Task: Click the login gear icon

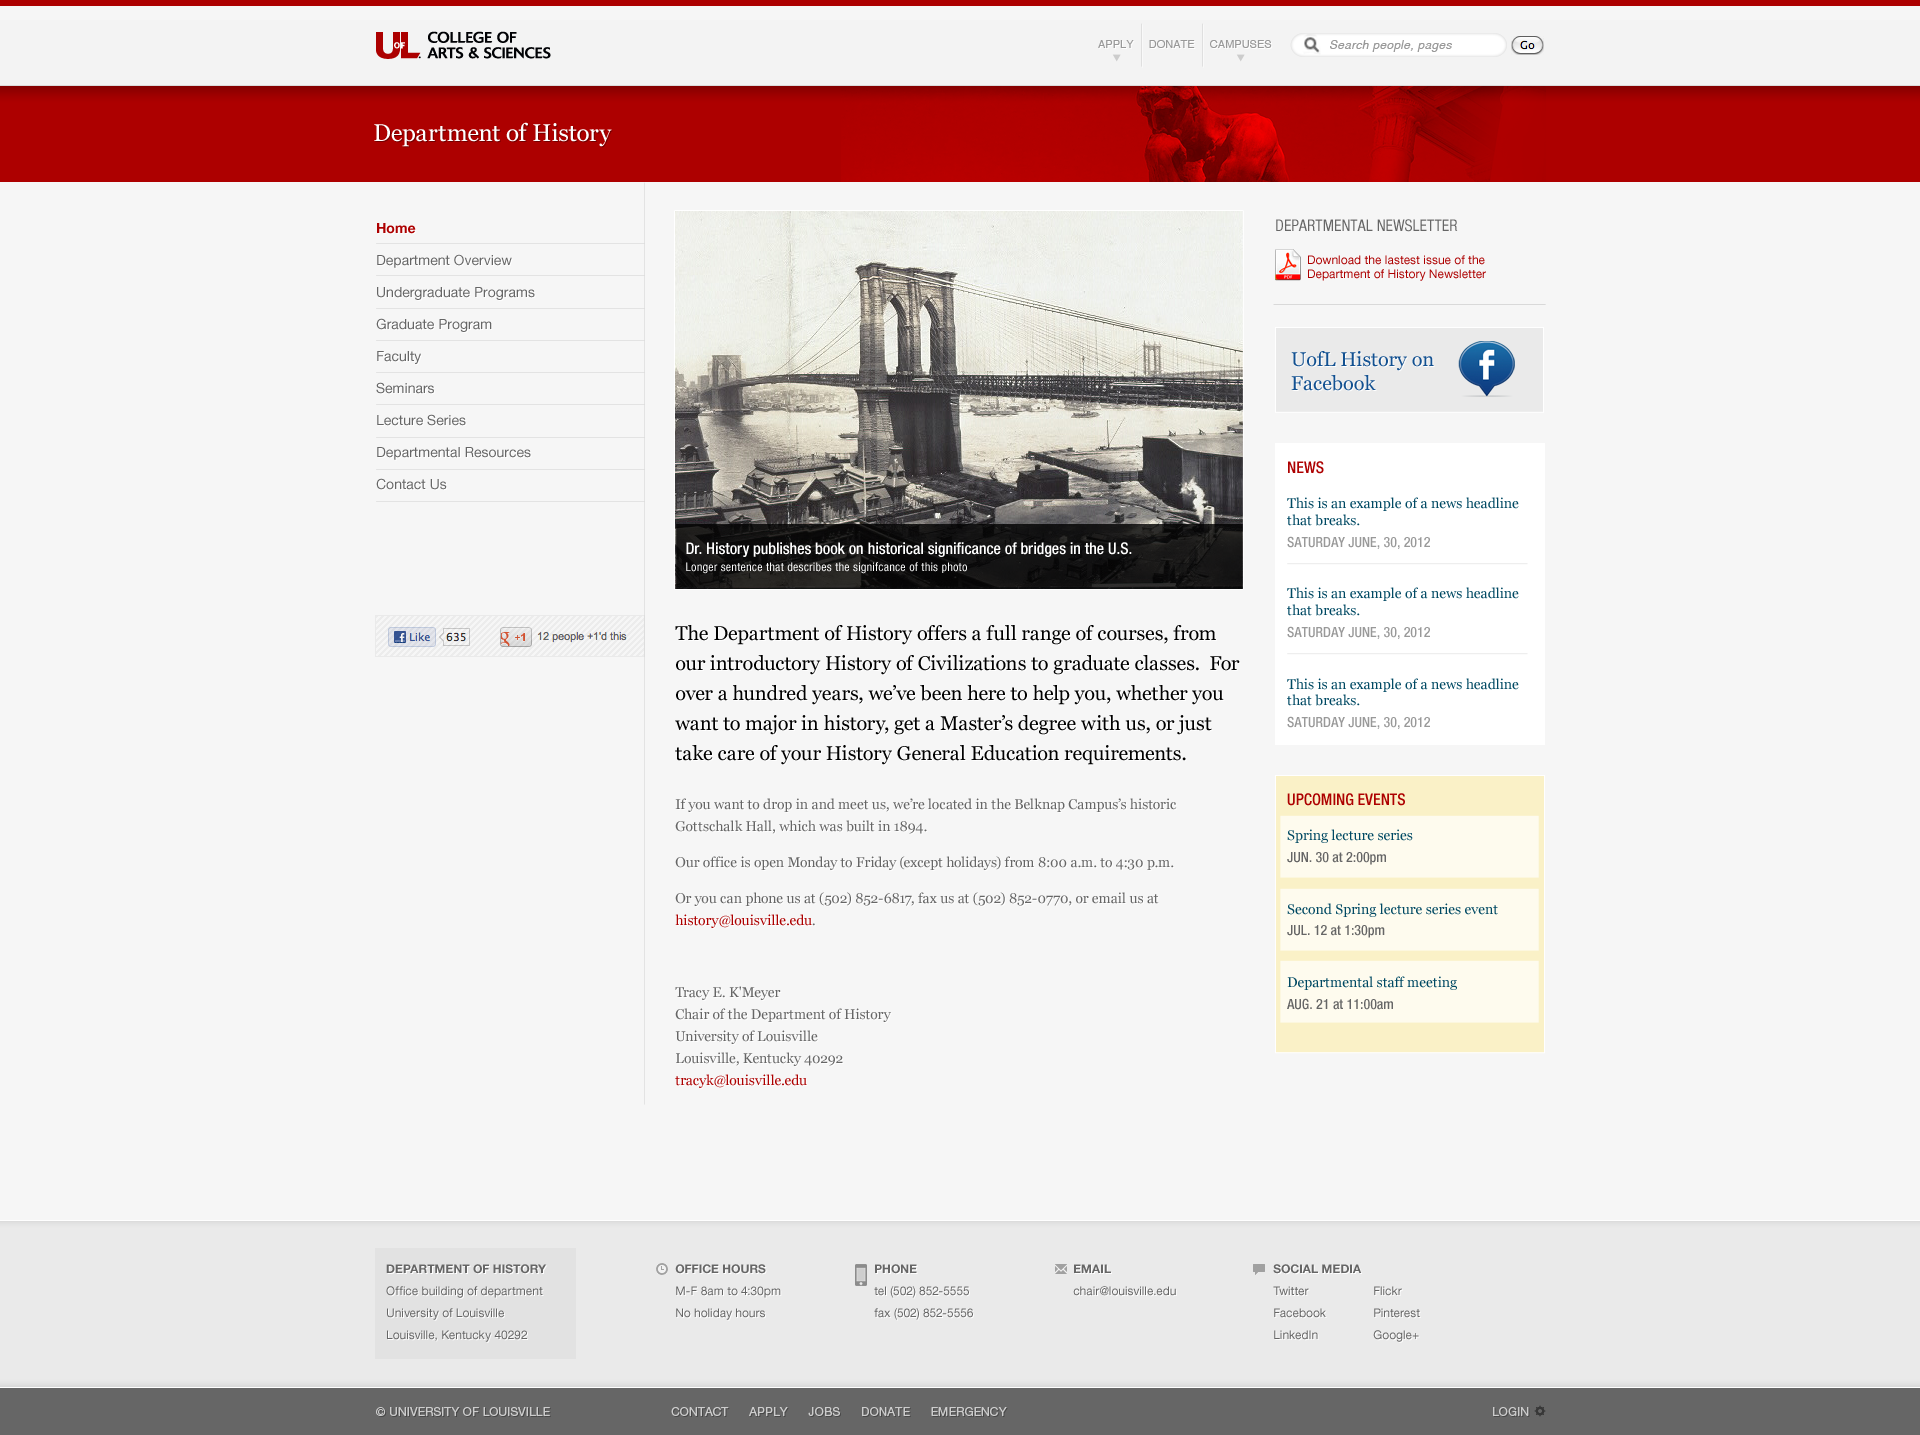Action: [1540, 1411]
